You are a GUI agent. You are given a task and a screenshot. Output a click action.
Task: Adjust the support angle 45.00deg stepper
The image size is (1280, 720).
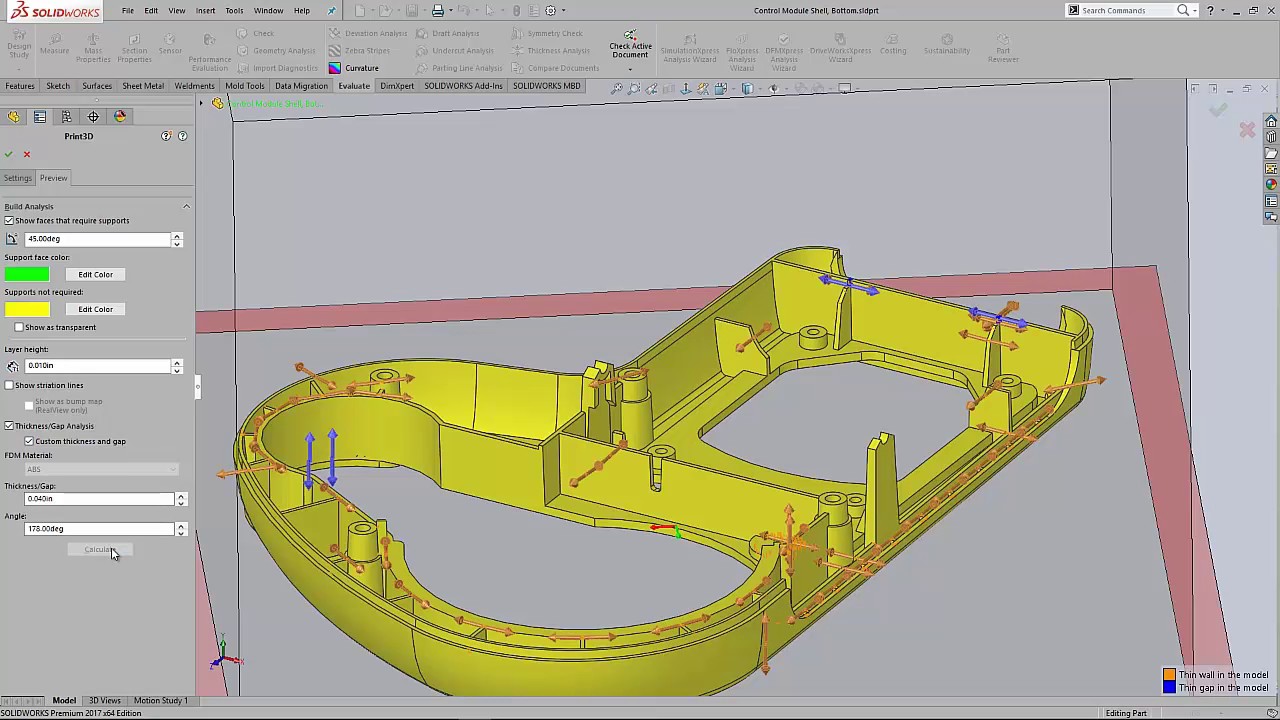pos(177,239)
